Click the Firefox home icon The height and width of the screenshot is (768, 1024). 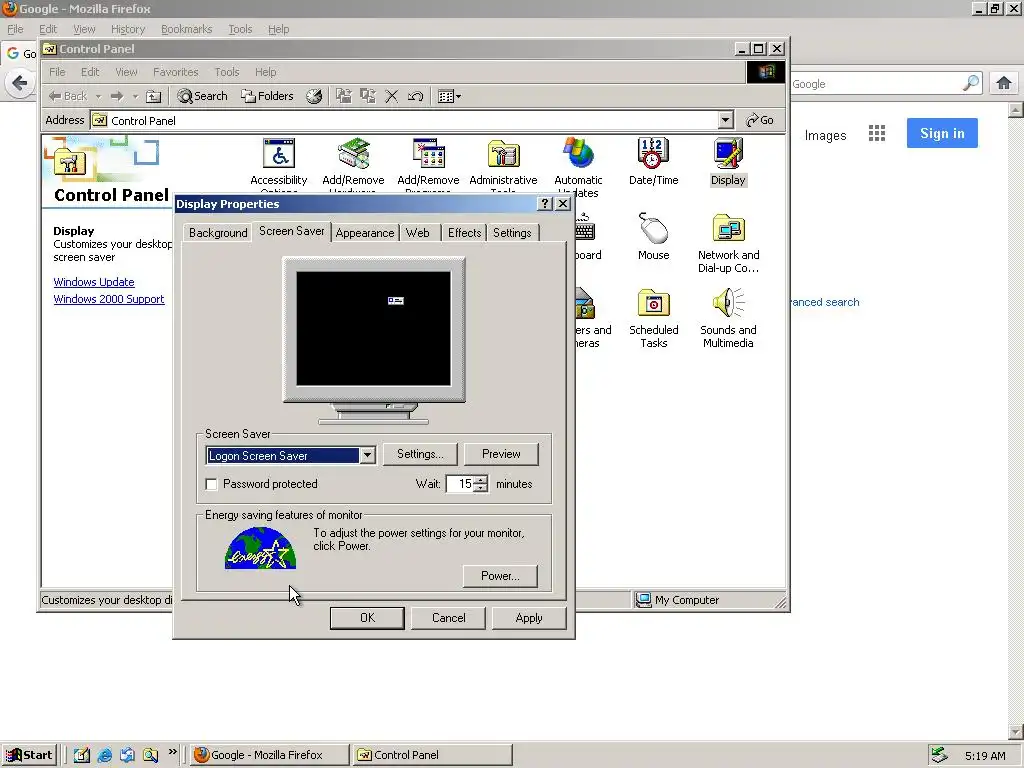[x=1004, y=83]
